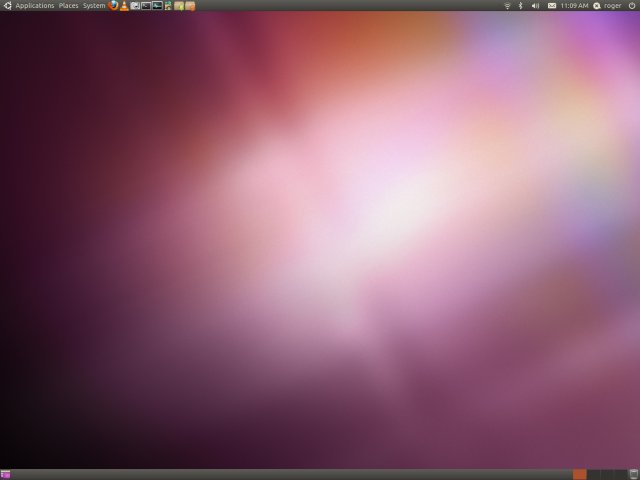
Task: Open the orange folder launcher
Action: point(190,6)
